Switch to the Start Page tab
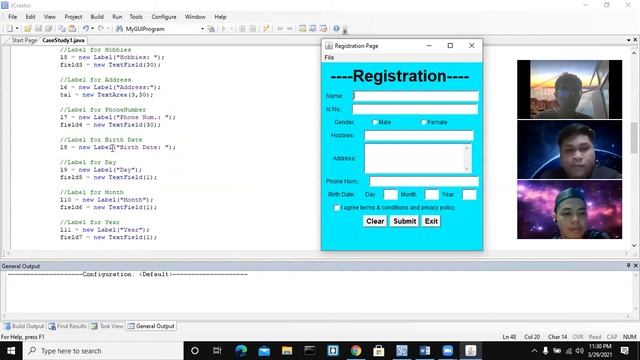This screenshot has height=360, width=640. [x=24, y=40]
